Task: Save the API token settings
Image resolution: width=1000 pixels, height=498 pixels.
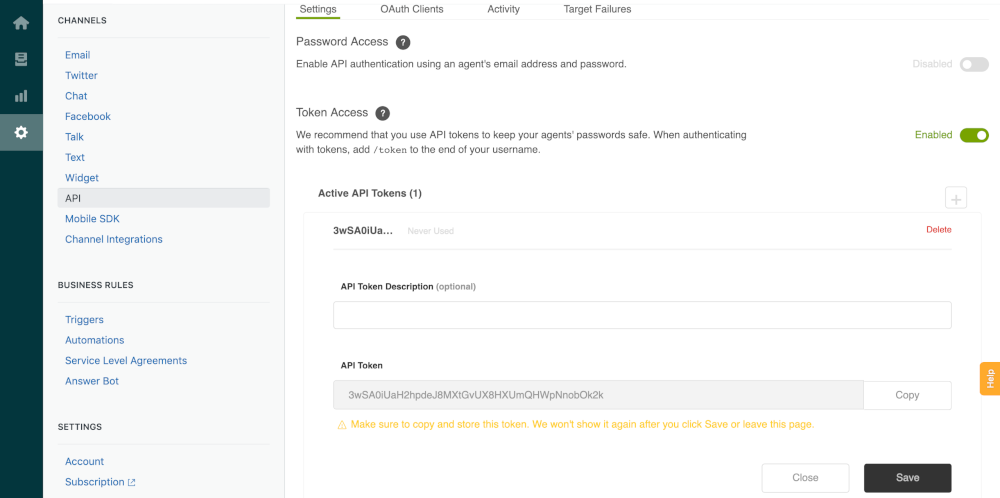Action: 907,478
